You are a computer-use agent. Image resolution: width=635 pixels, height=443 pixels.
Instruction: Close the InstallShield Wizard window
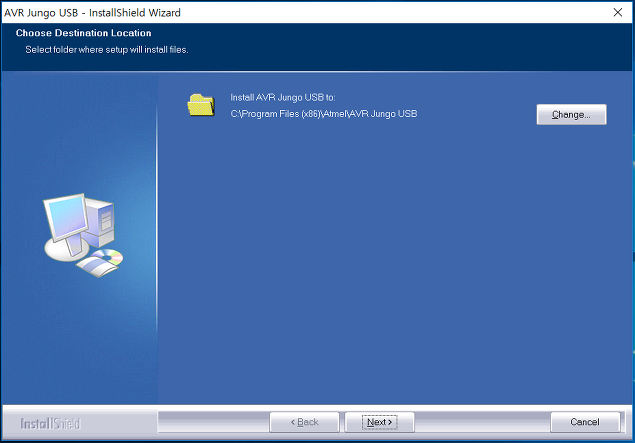[x=618, y=13]
